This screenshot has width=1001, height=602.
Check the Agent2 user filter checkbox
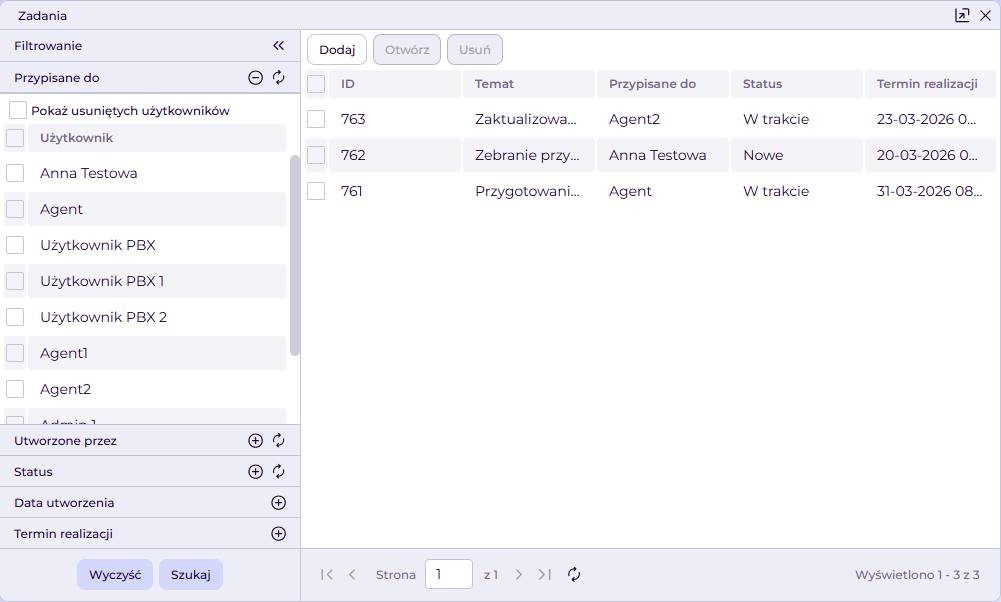click(x=15, y=389)
